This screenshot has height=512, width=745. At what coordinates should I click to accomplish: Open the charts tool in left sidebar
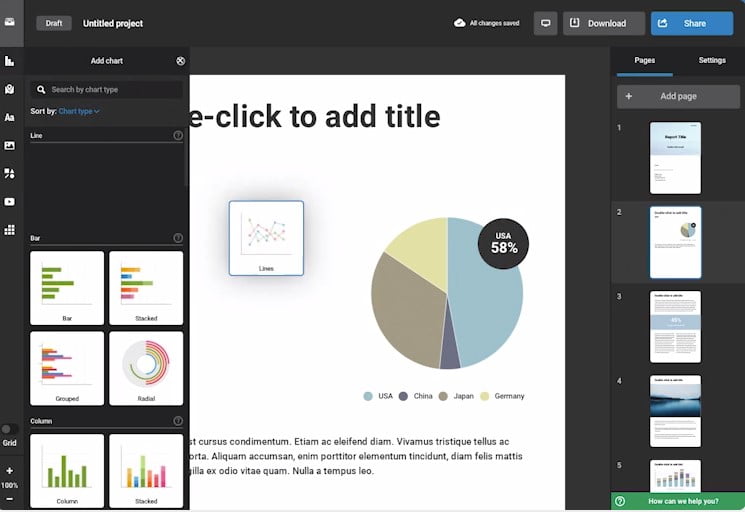point(10,61)
